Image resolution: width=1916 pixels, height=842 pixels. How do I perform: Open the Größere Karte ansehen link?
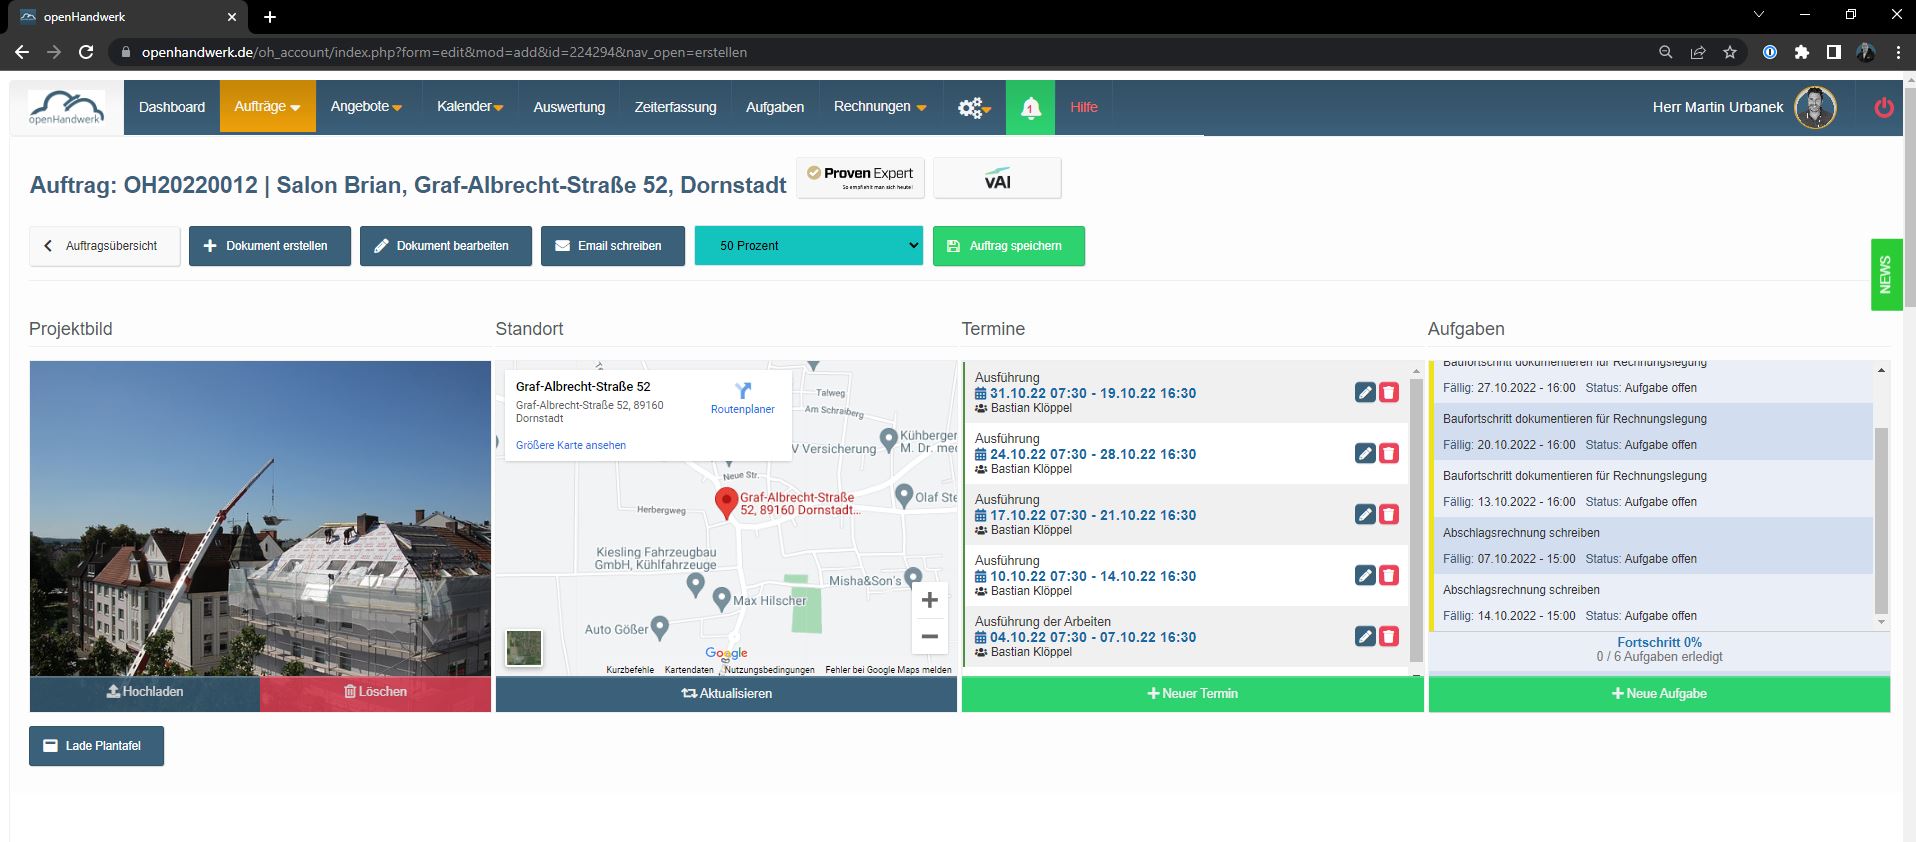tap(571, 445)
